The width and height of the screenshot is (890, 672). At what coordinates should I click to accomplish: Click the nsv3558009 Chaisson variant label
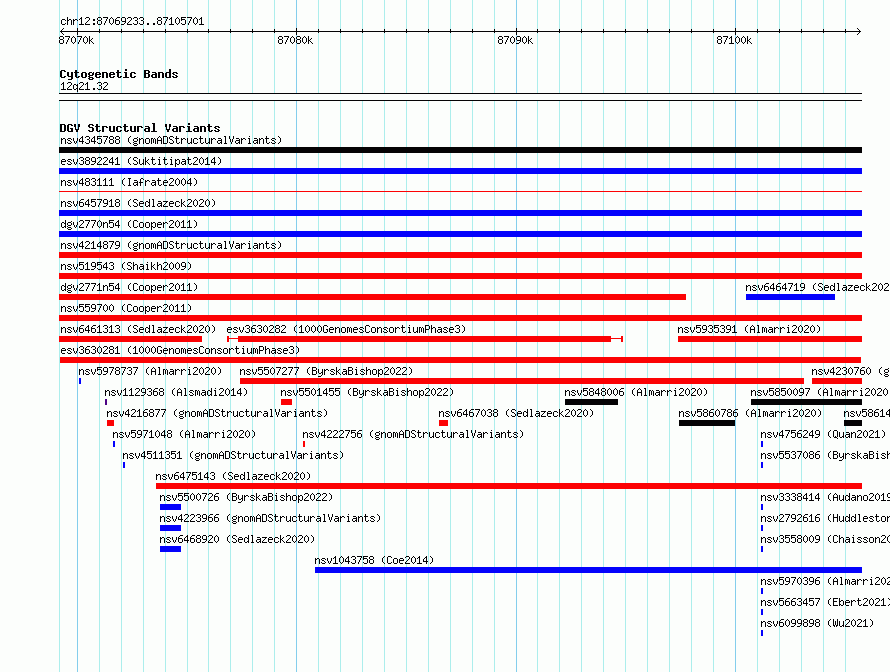coord(825,539)
